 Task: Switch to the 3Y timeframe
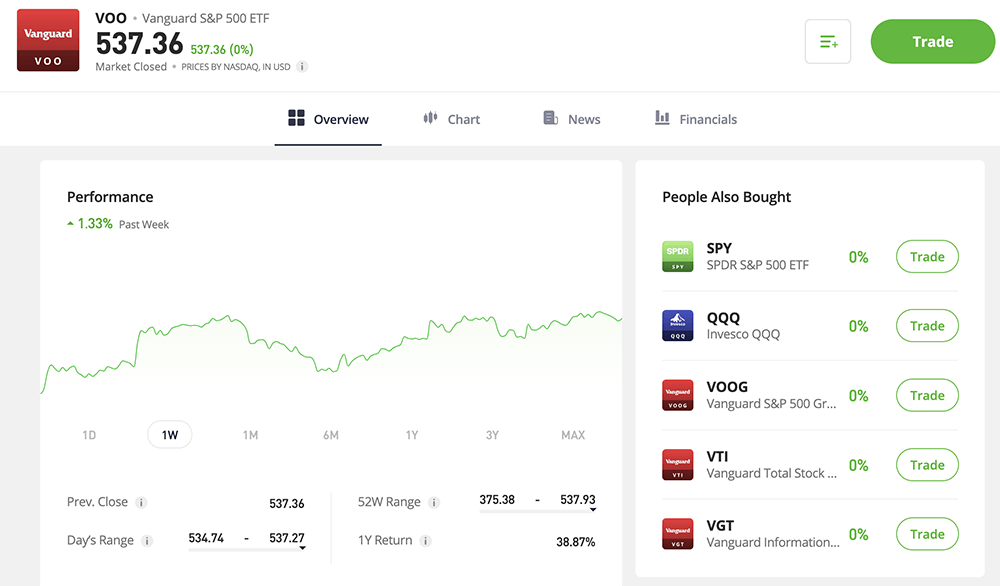coord(492,435)
